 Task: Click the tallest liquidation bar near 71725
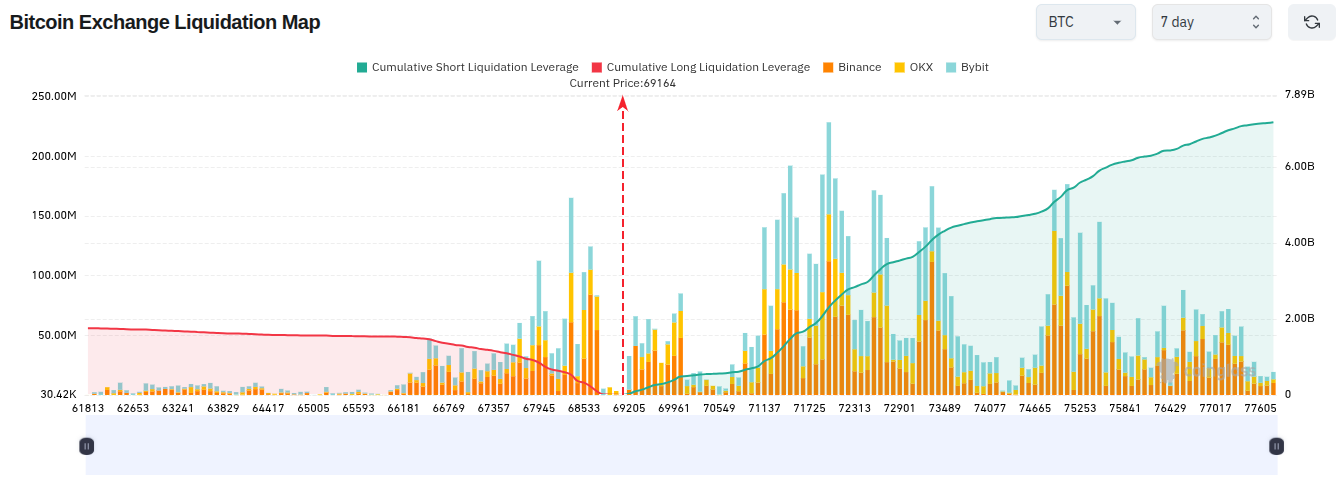click(x=828, y=259)
